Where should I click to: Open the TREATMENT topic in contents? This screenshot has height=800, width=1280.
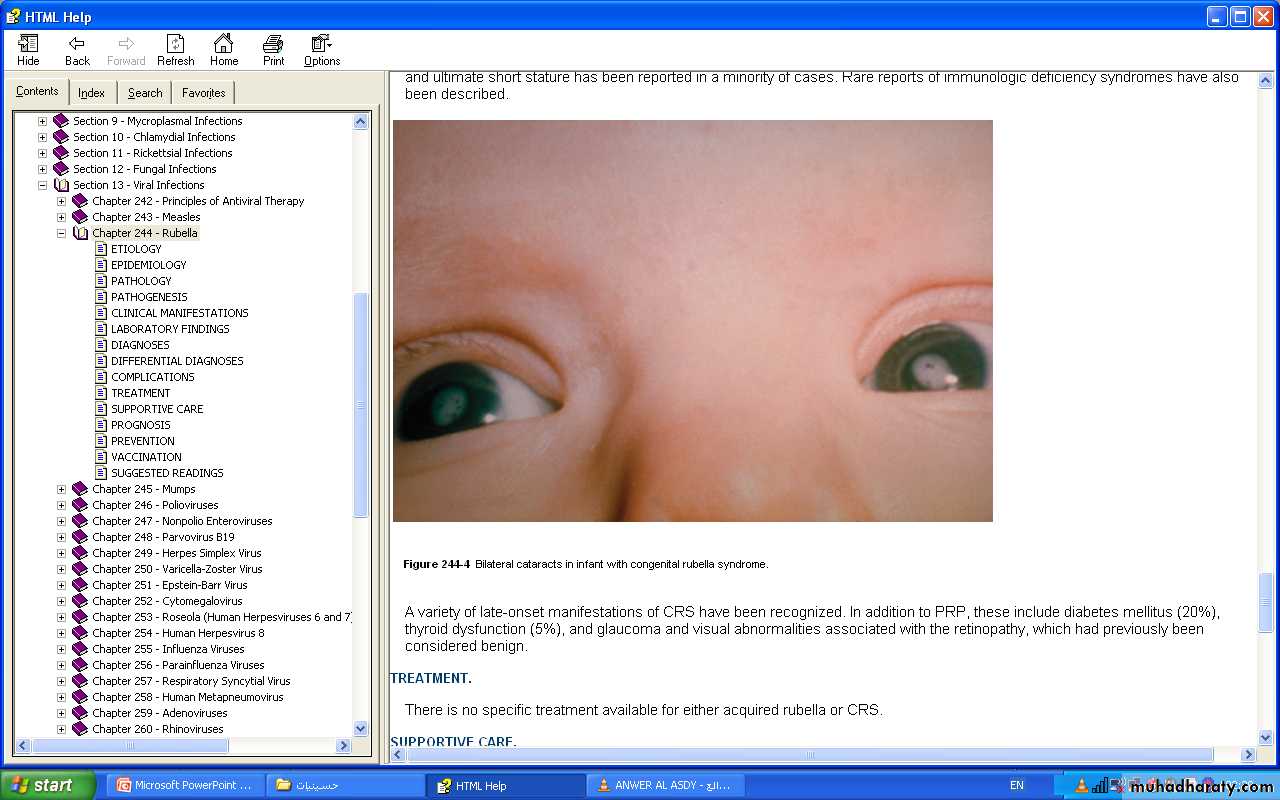[140, 393]
